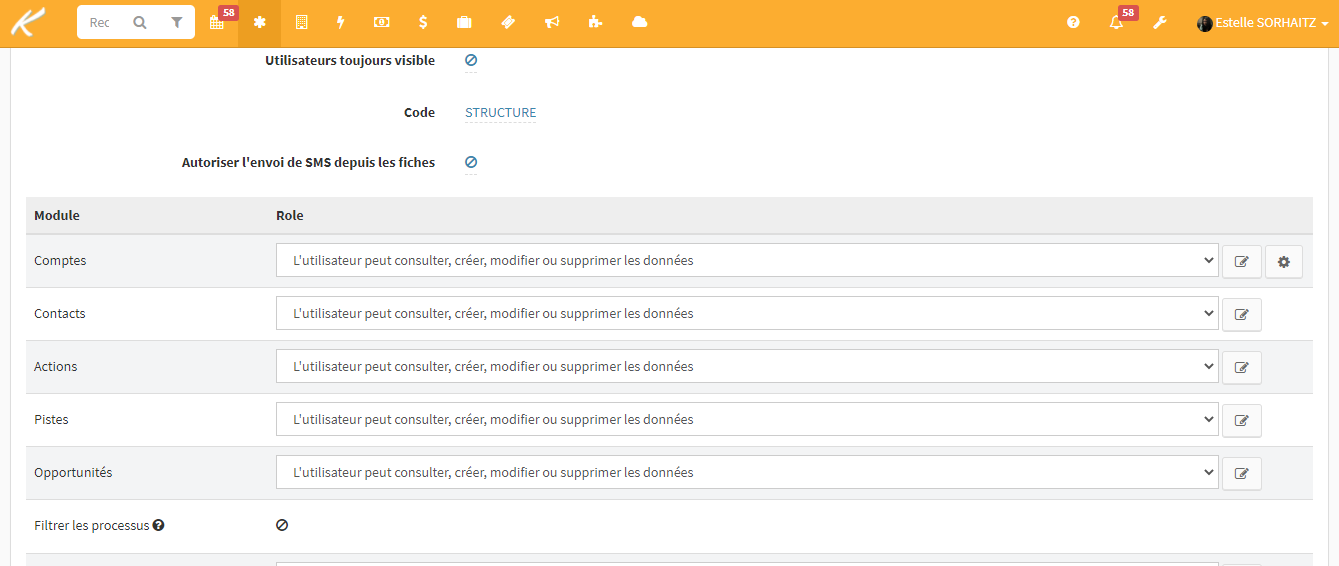The width and height of the screenshot is (1339, 566).
Task: Click the Filtrer les processus label
Action: (x=91, y=525)
